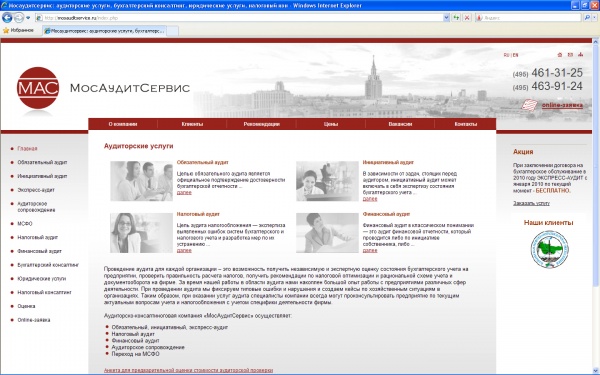Image resolution: width=600 pixels, height=375 pixels.
Task: Open the Клиенты menu item
Action: tap(192, 124)
